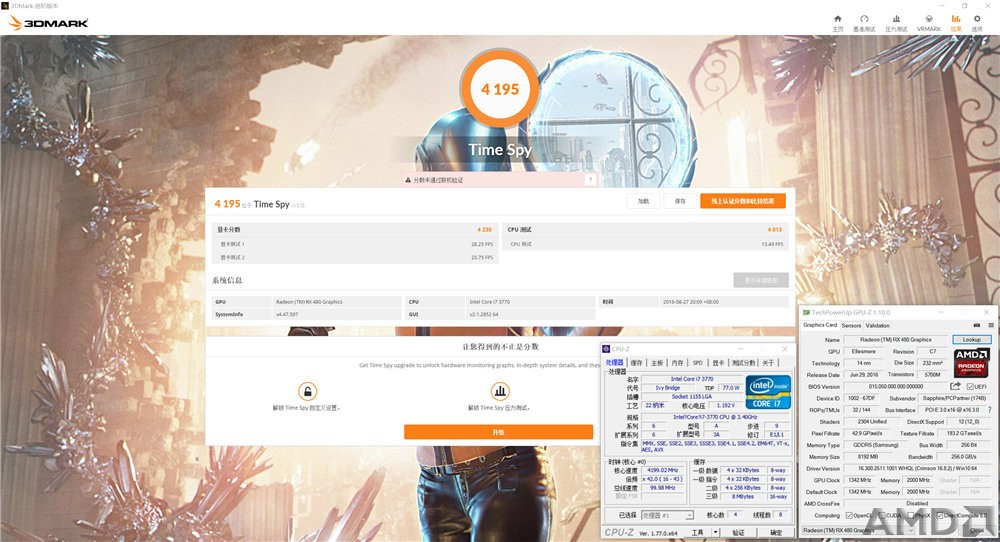The height and width of the screenshot is (542, 1000).
Task: Click the 4199.02 MHz core speed value in CPU-Z
Action: (662, 470)
